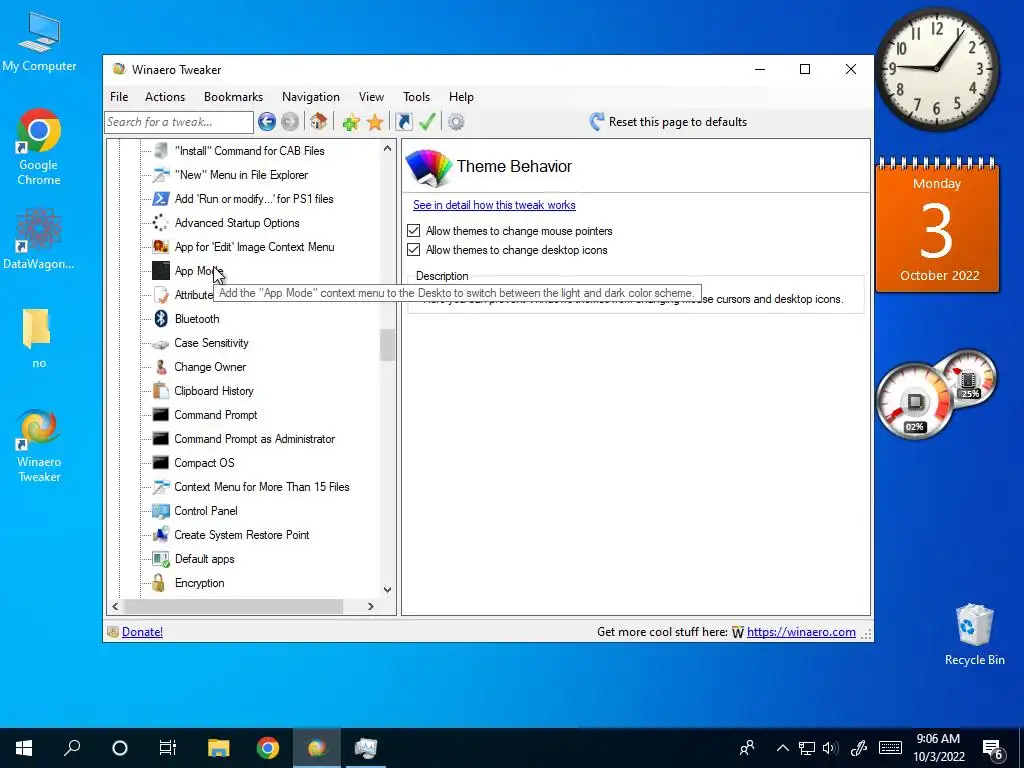The image size is (1024, 768).
Task: Click the horizontal scroll left arrow
Action: click(x=116, y=607)
